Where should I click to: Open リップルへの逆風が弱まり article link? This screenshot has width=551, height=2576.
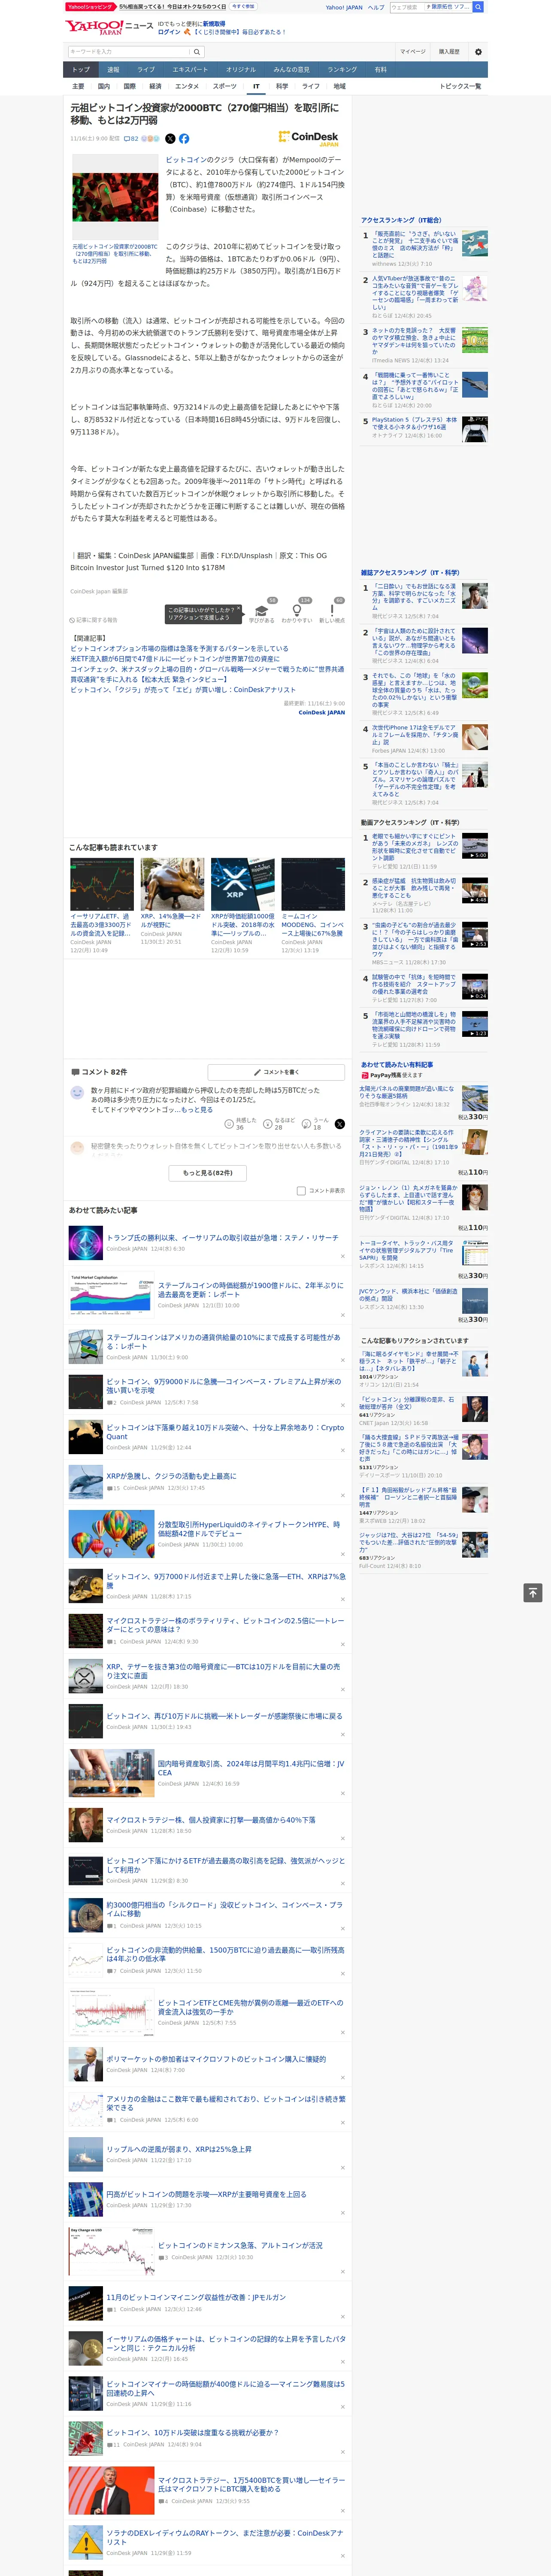[179, 2148]
